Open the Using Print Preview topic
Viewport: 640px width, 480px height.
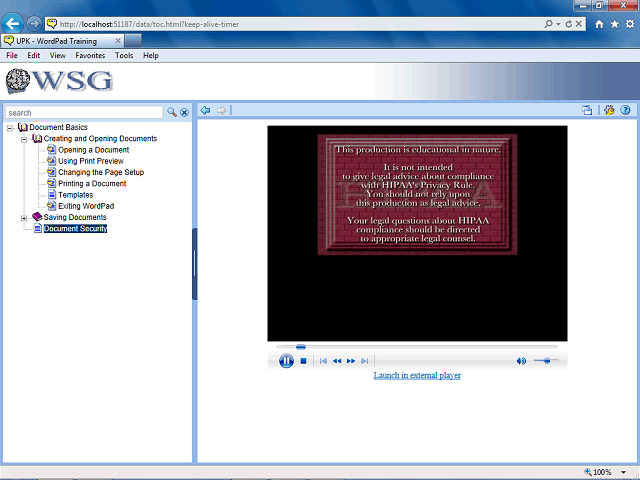pos(91,161)
